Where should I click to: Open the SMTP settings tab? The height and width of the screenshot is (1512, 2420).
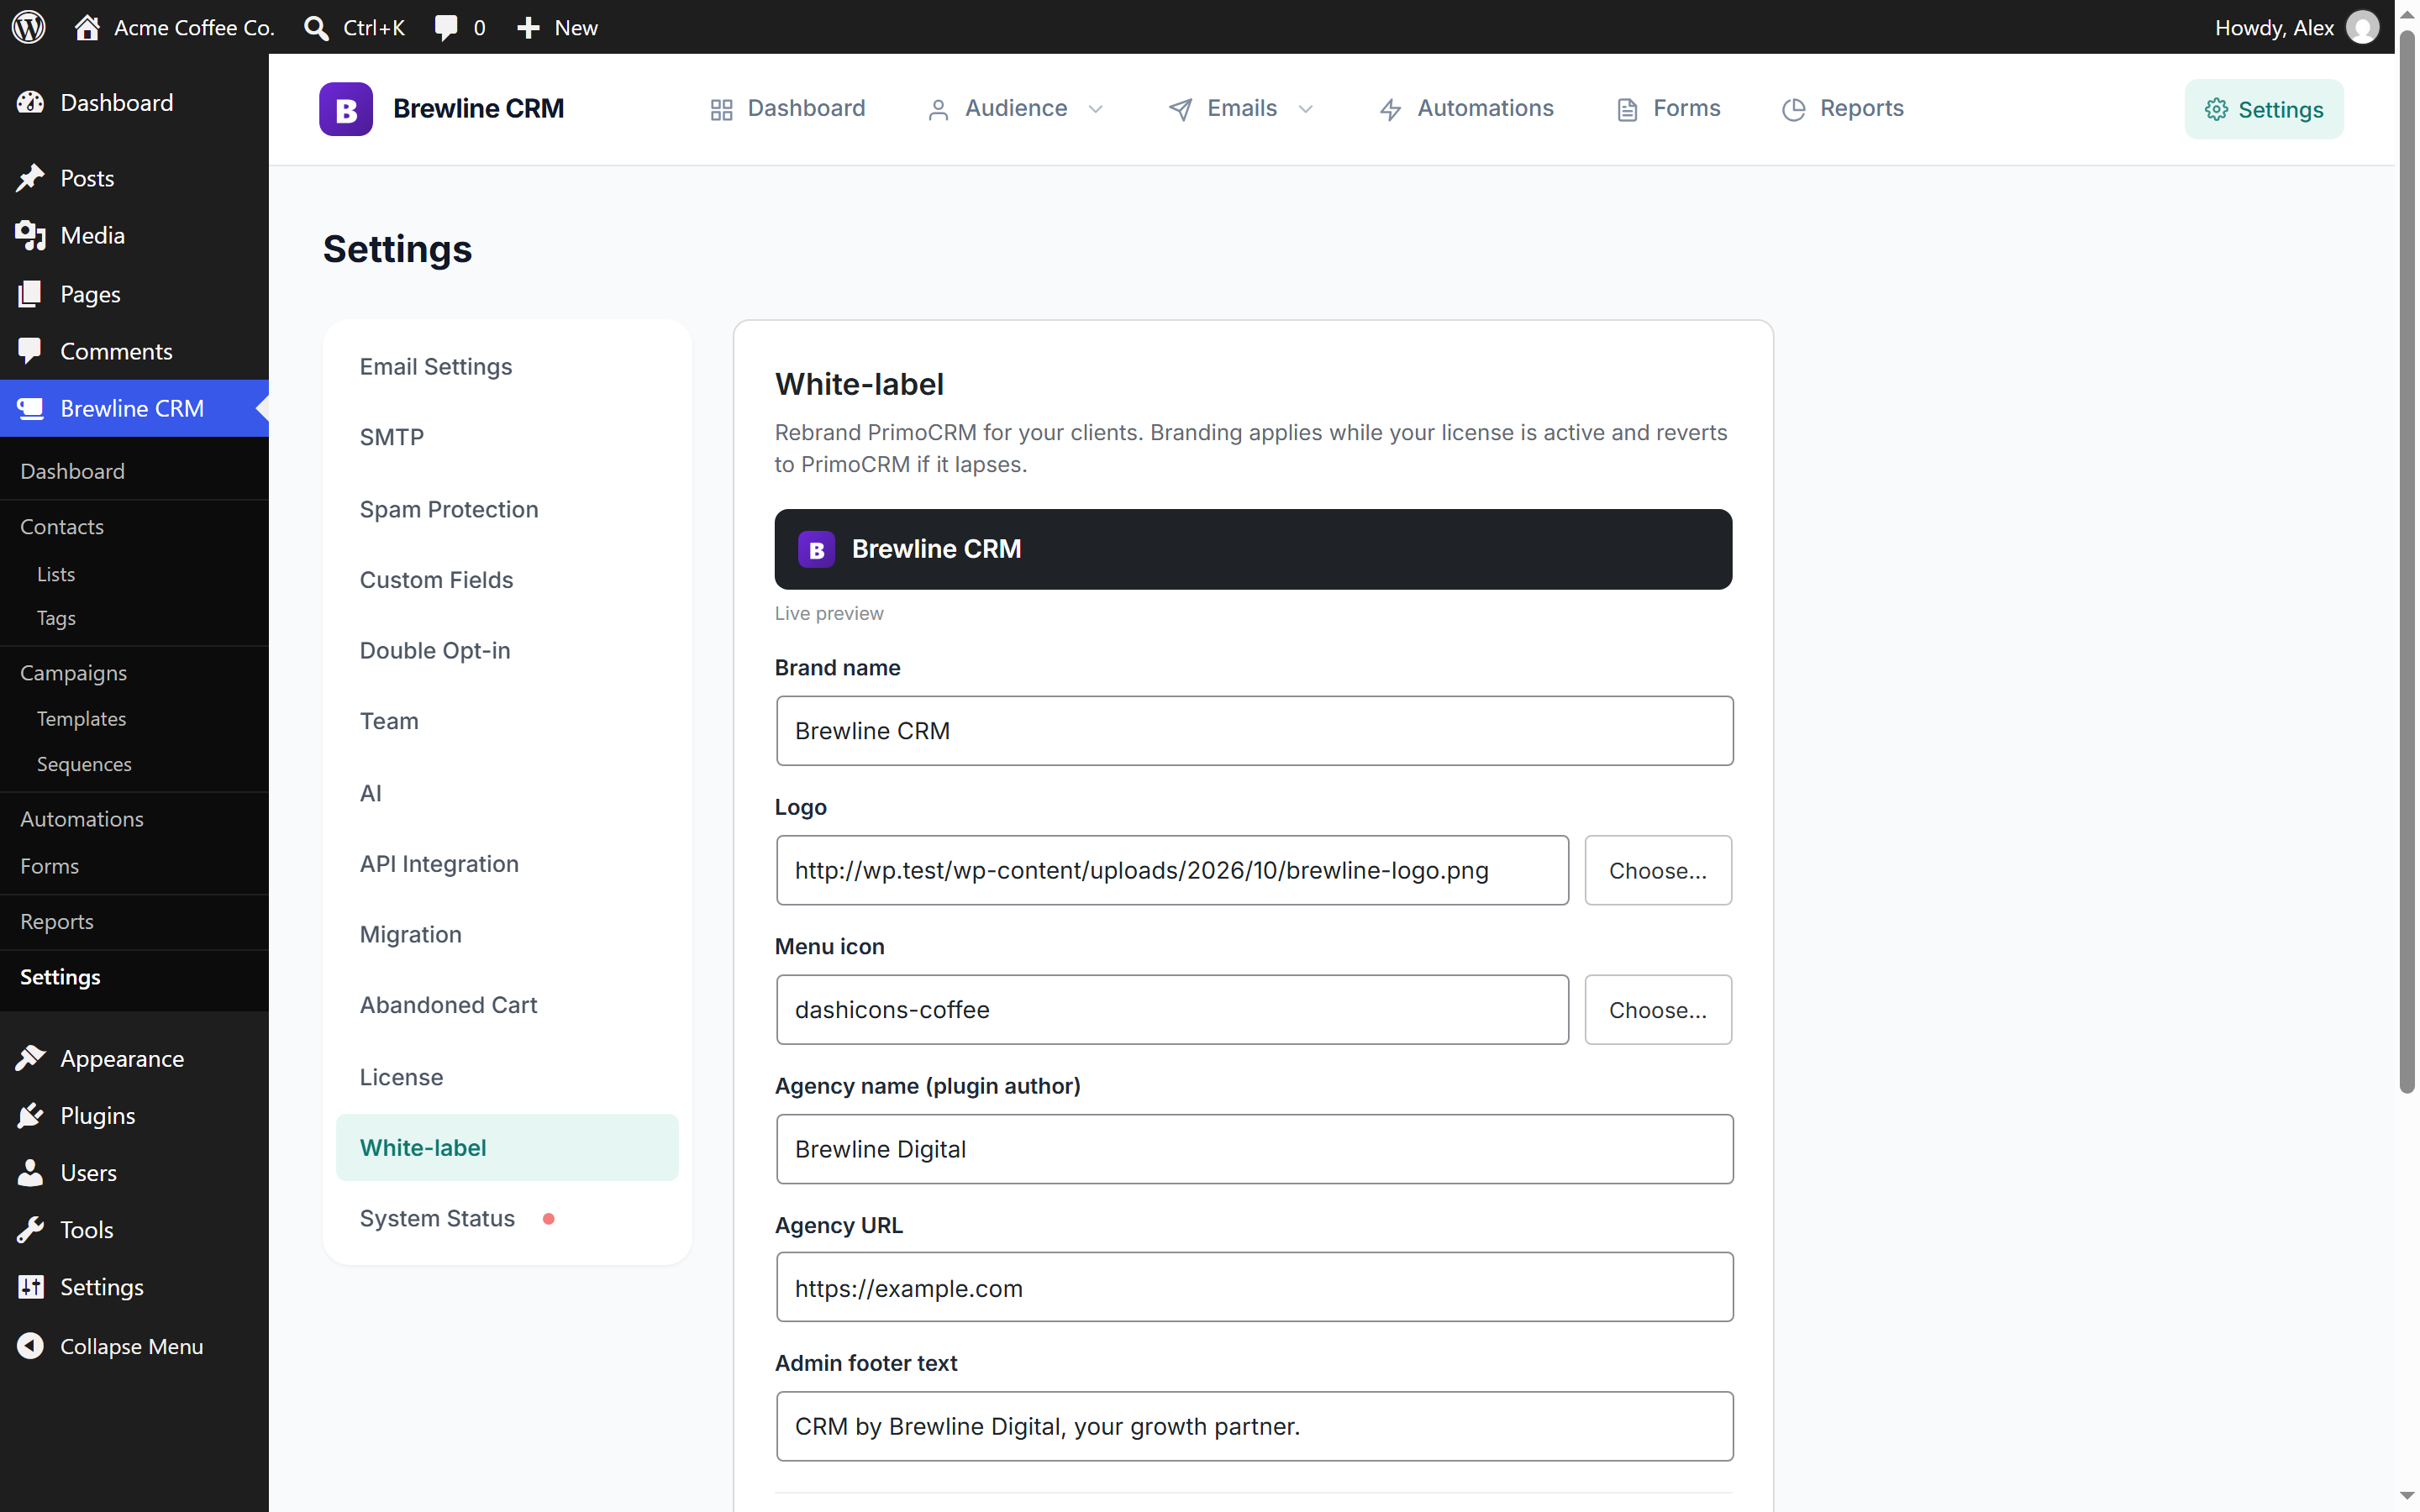[x=507, y=437]
